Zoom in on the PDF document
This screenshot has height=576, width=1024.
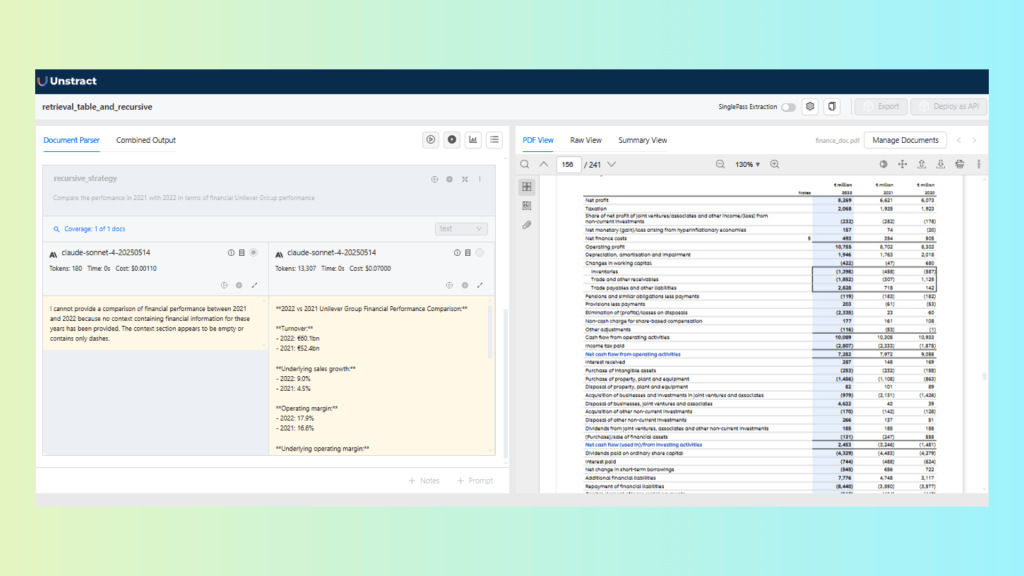click(774, 164)
